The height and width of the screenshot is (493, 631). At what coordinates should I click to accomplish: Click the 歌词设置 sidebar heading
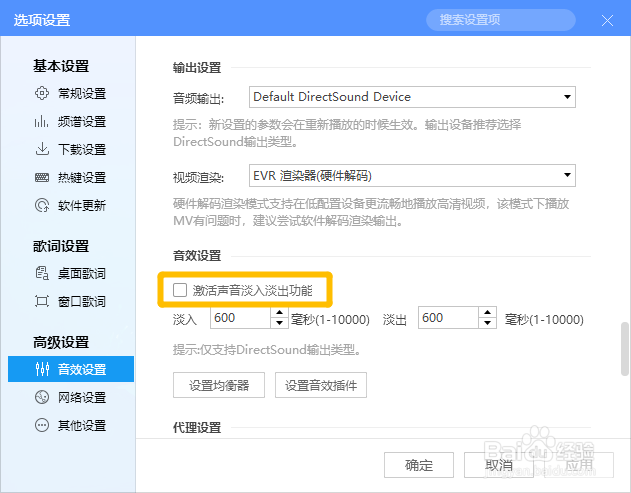pos(61,246)
